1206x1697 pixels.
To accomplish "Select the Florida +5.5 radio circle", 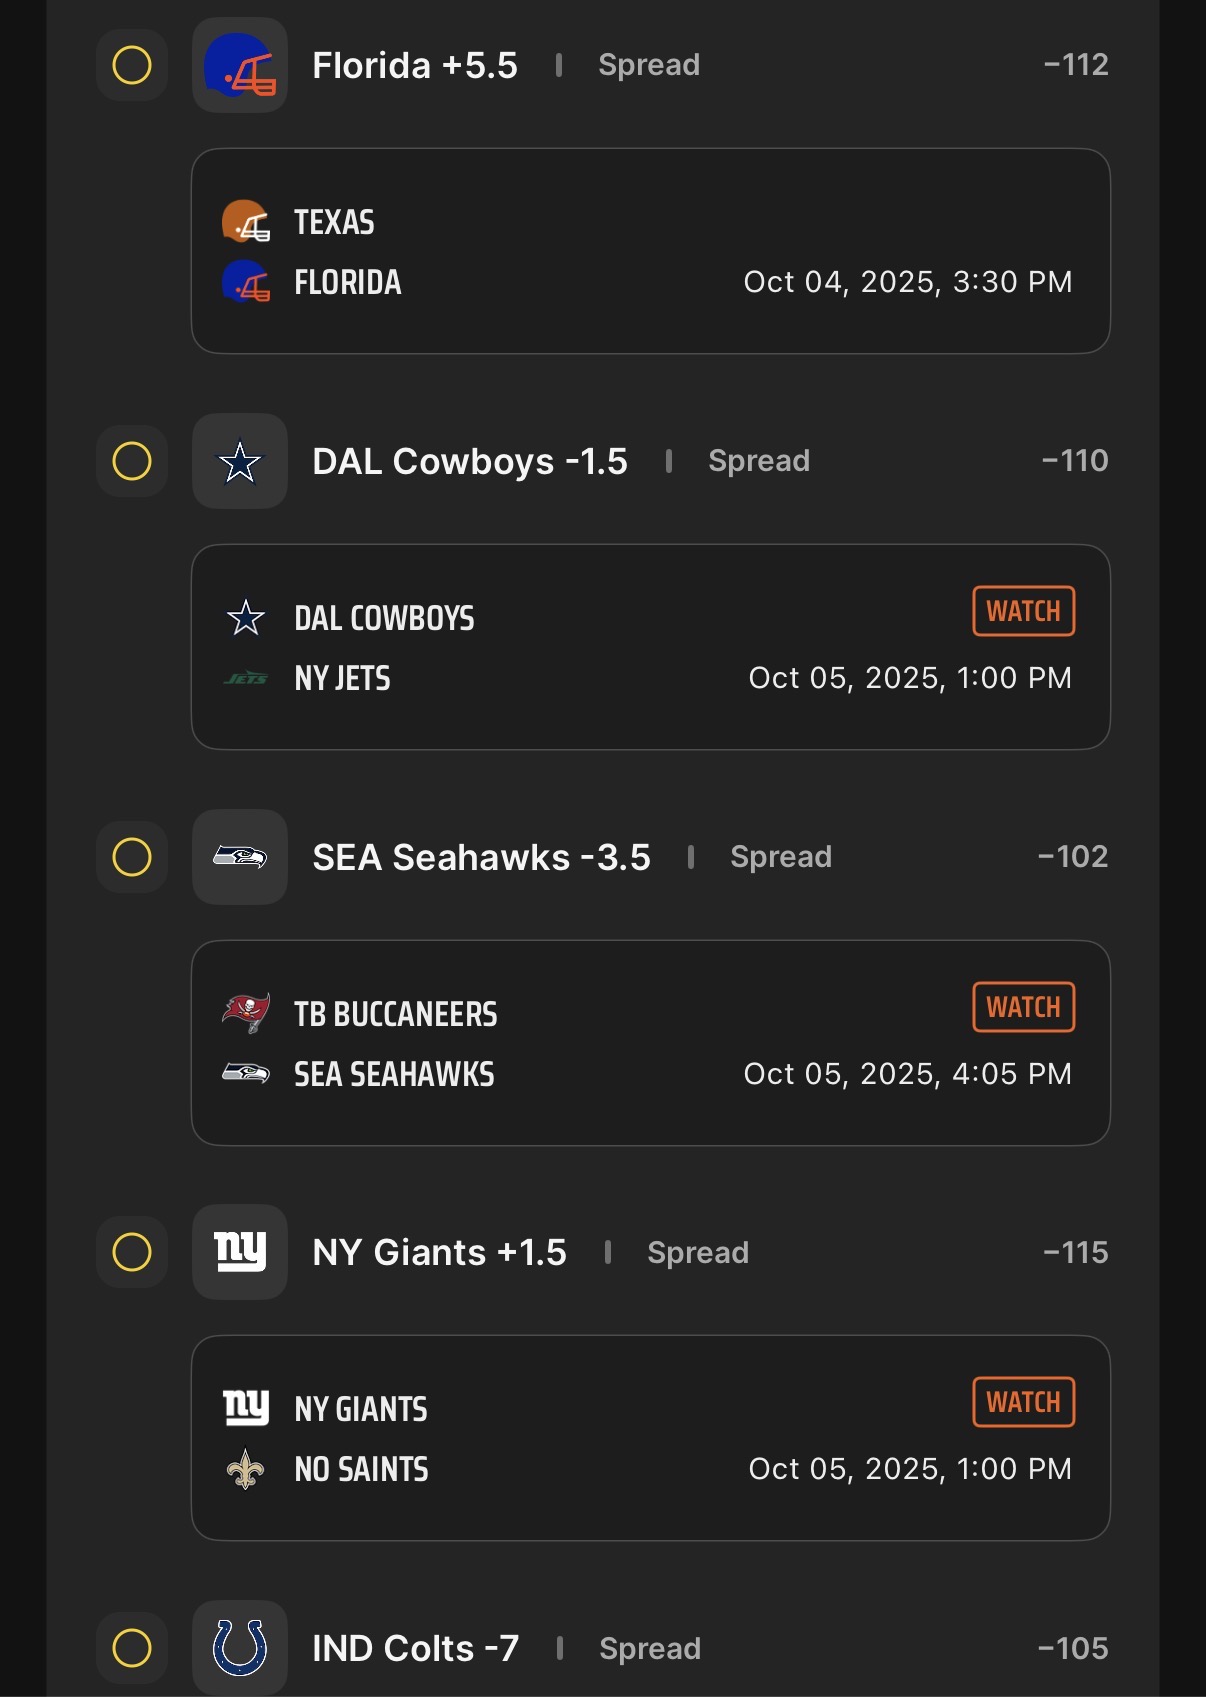I will (x=132, y=66).
